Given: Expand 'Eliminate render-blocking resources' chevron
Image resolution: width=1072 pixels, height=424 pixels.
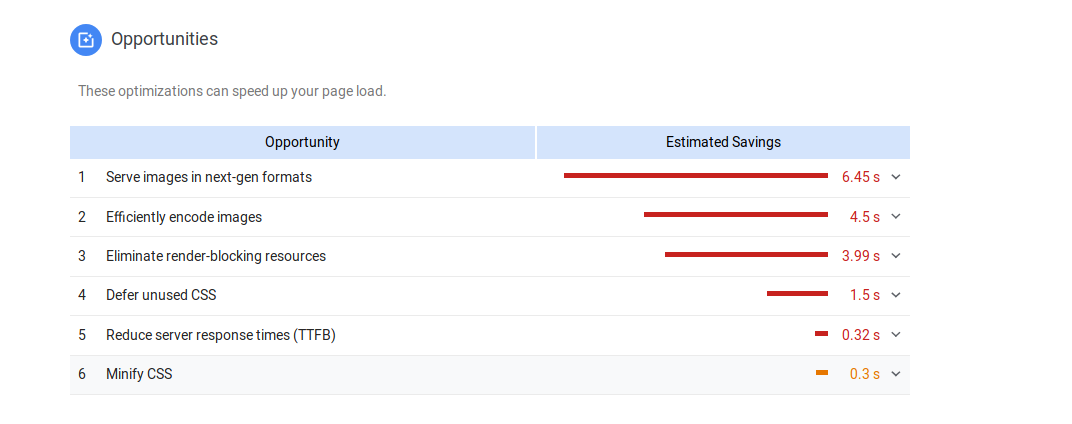Looking at the screenshot, I should (x=896, y=256).
